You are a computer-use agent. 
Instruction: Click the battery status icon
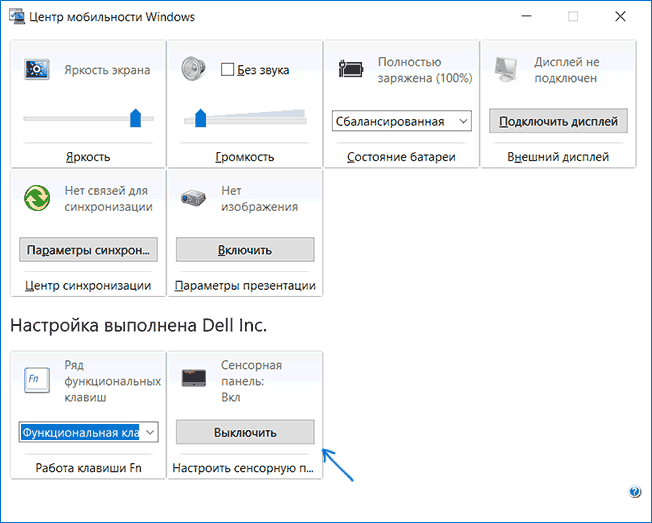[x=351, y=70]
